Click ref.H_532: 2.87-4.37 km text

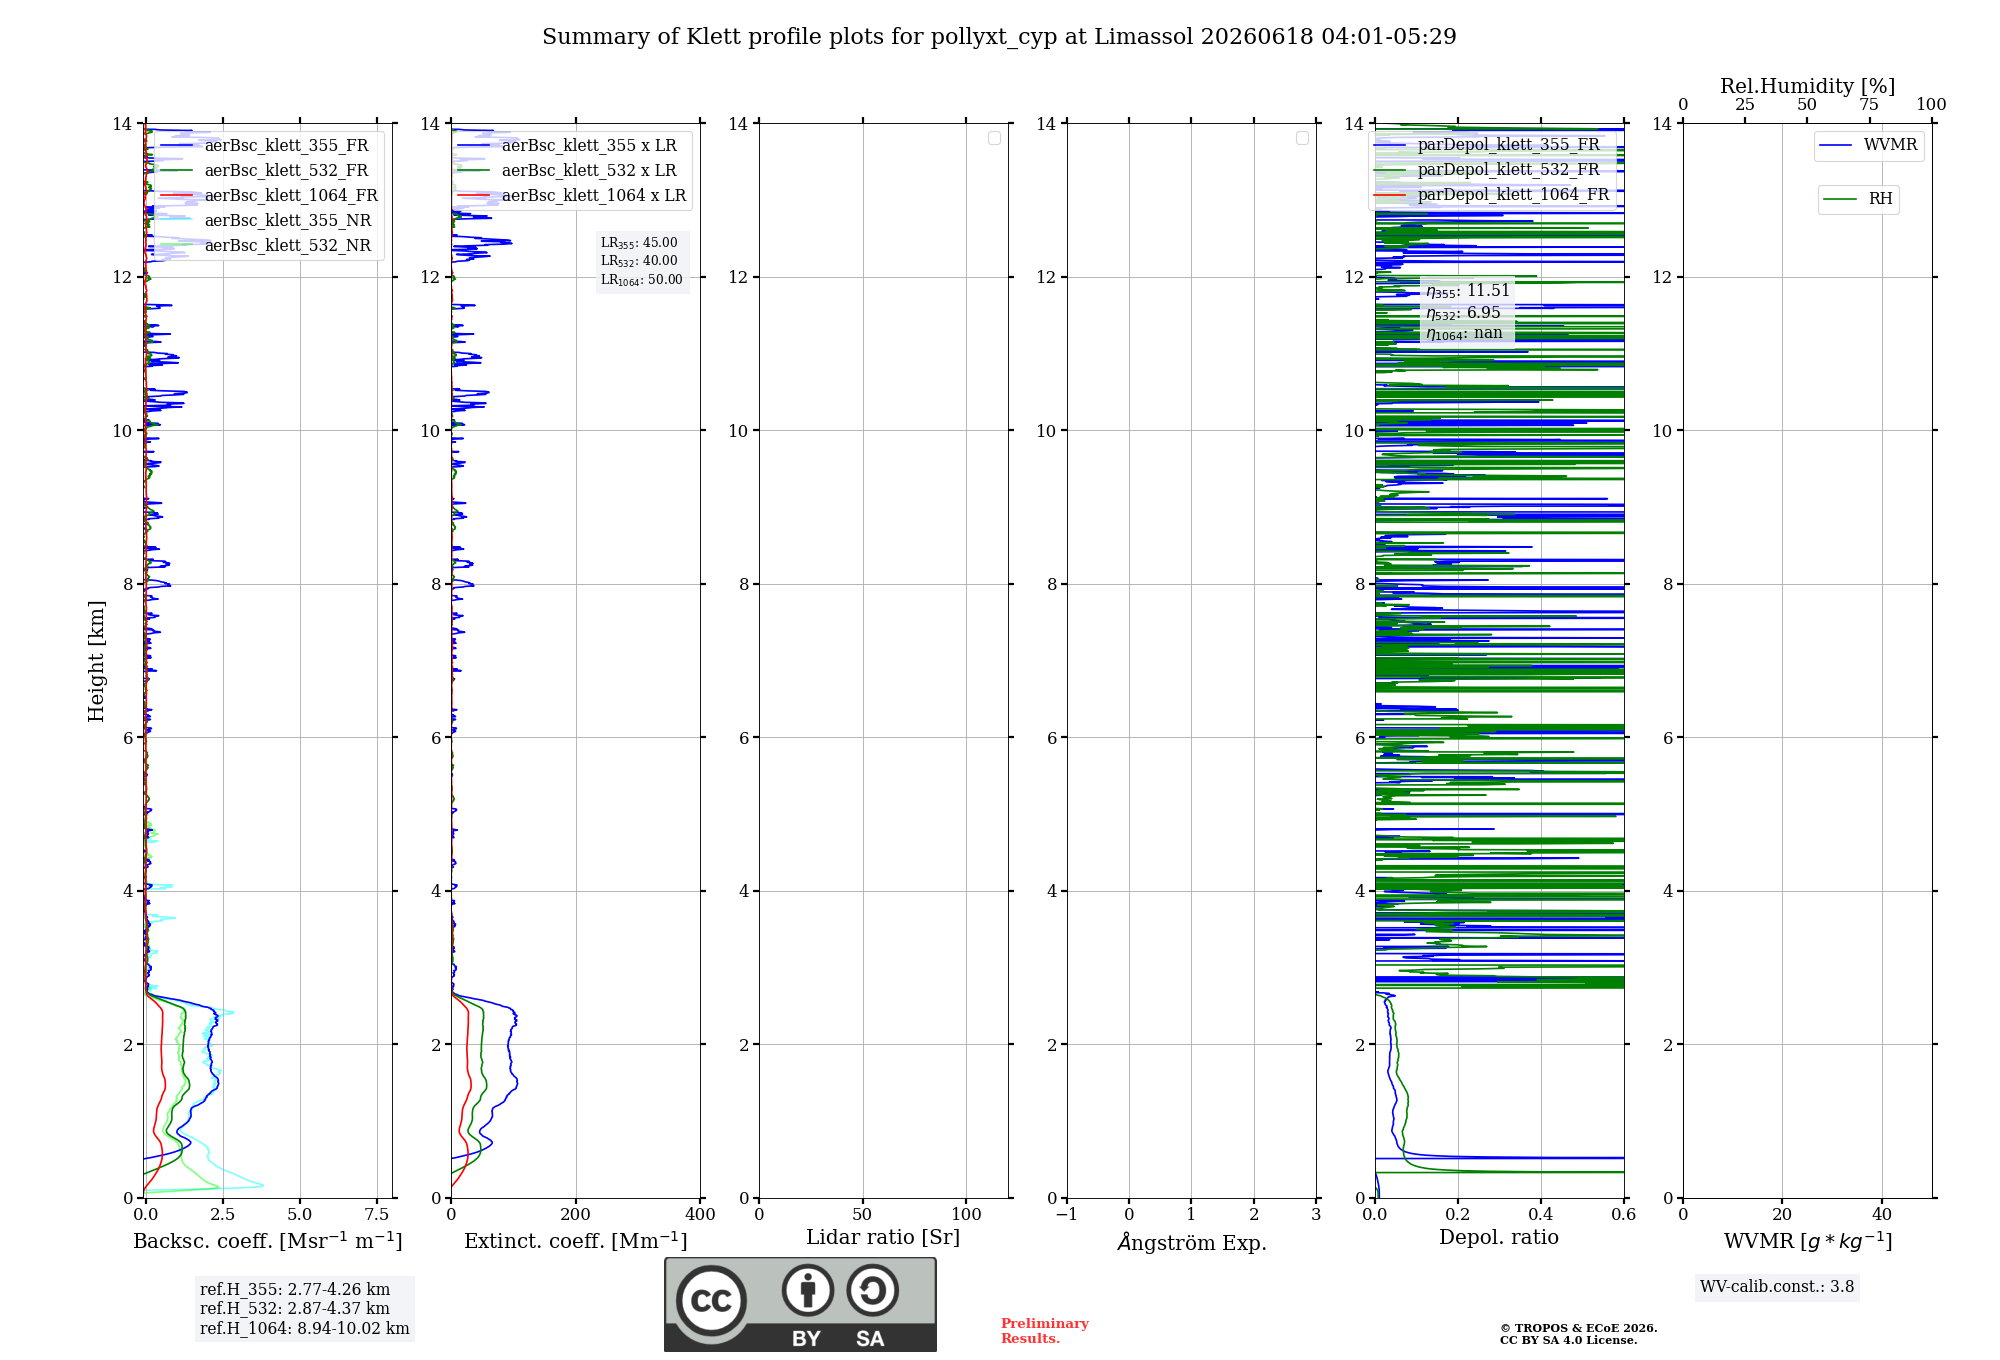pyautogui.click(x=295, y=1309)
